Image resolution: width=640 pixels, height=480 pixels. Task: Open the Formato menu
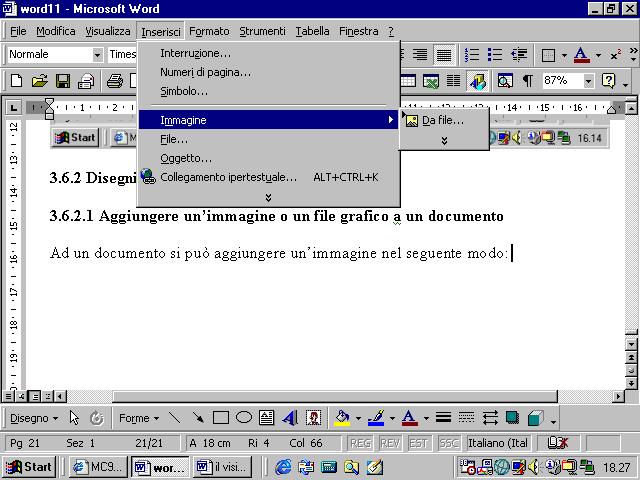click(209, 31)
